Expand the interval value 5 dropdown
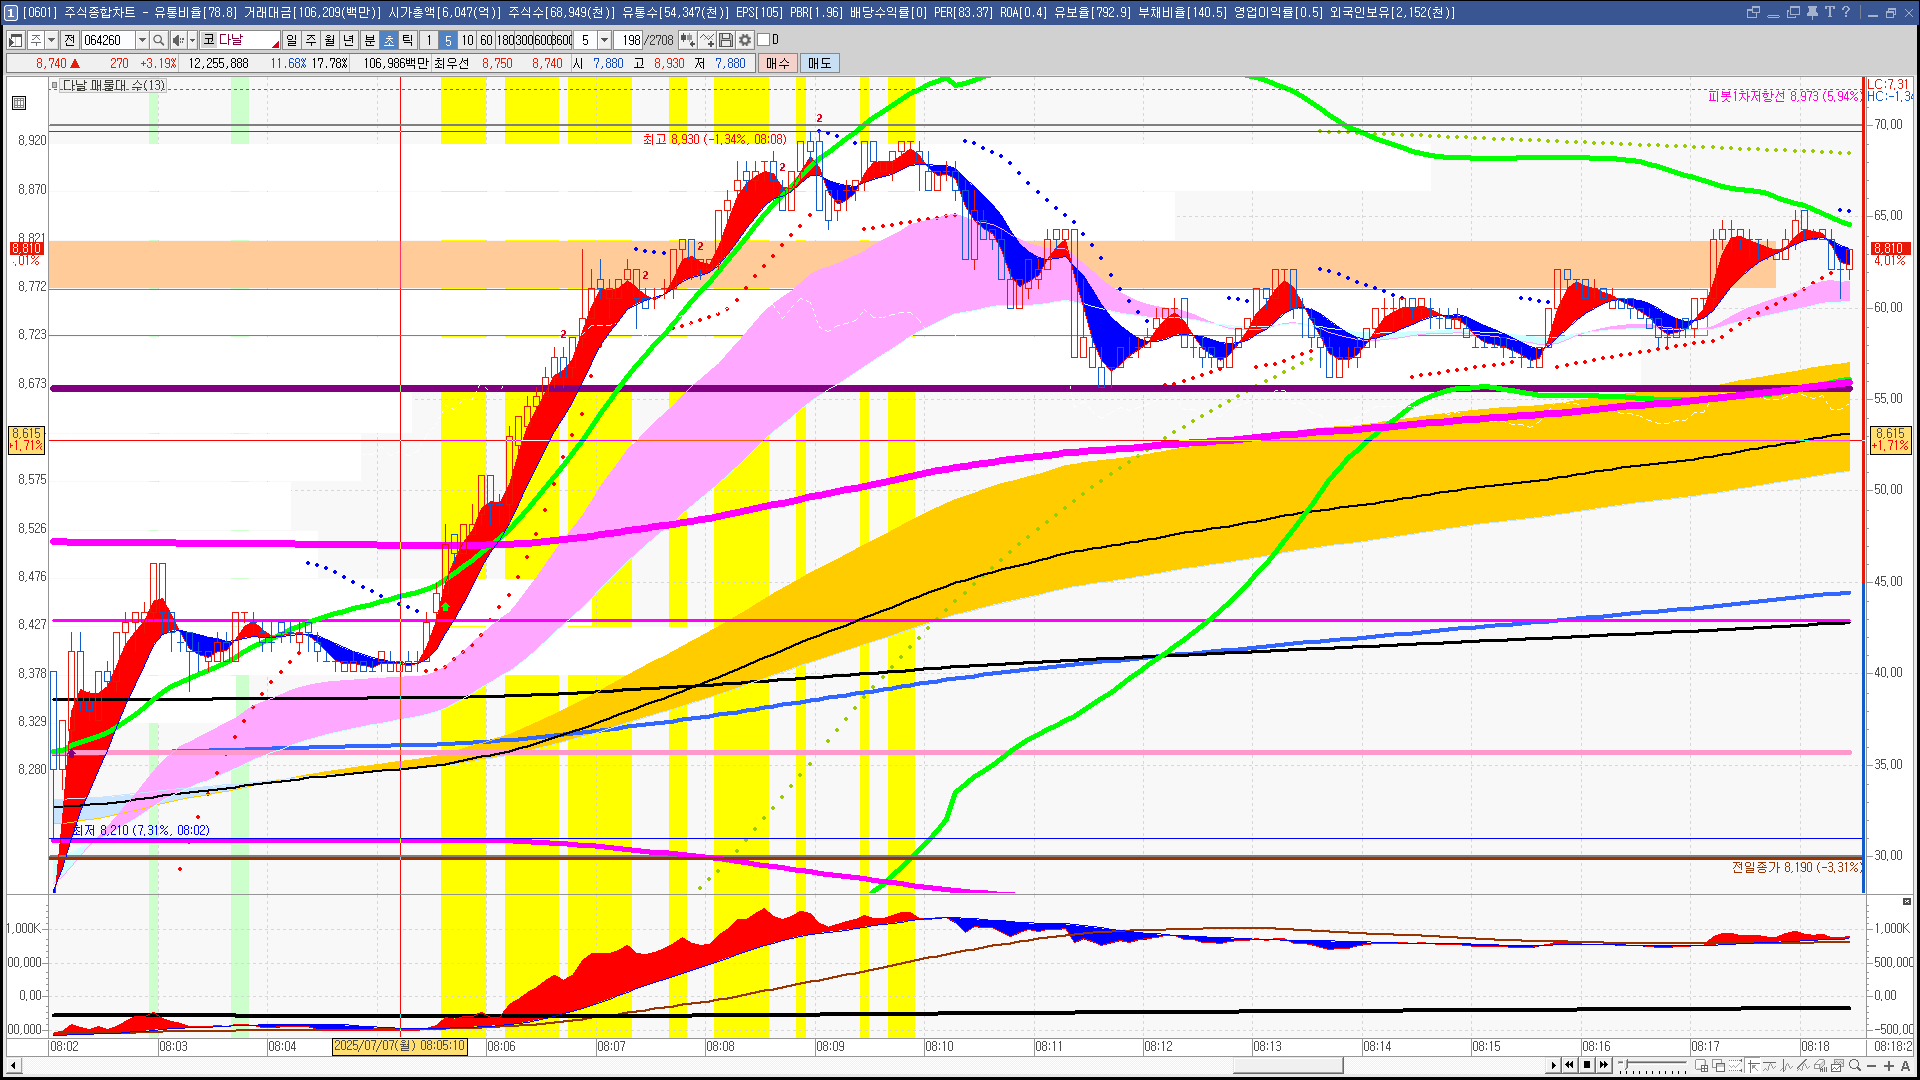This screenshot has width=1920, height=1080. coord(604,40)
